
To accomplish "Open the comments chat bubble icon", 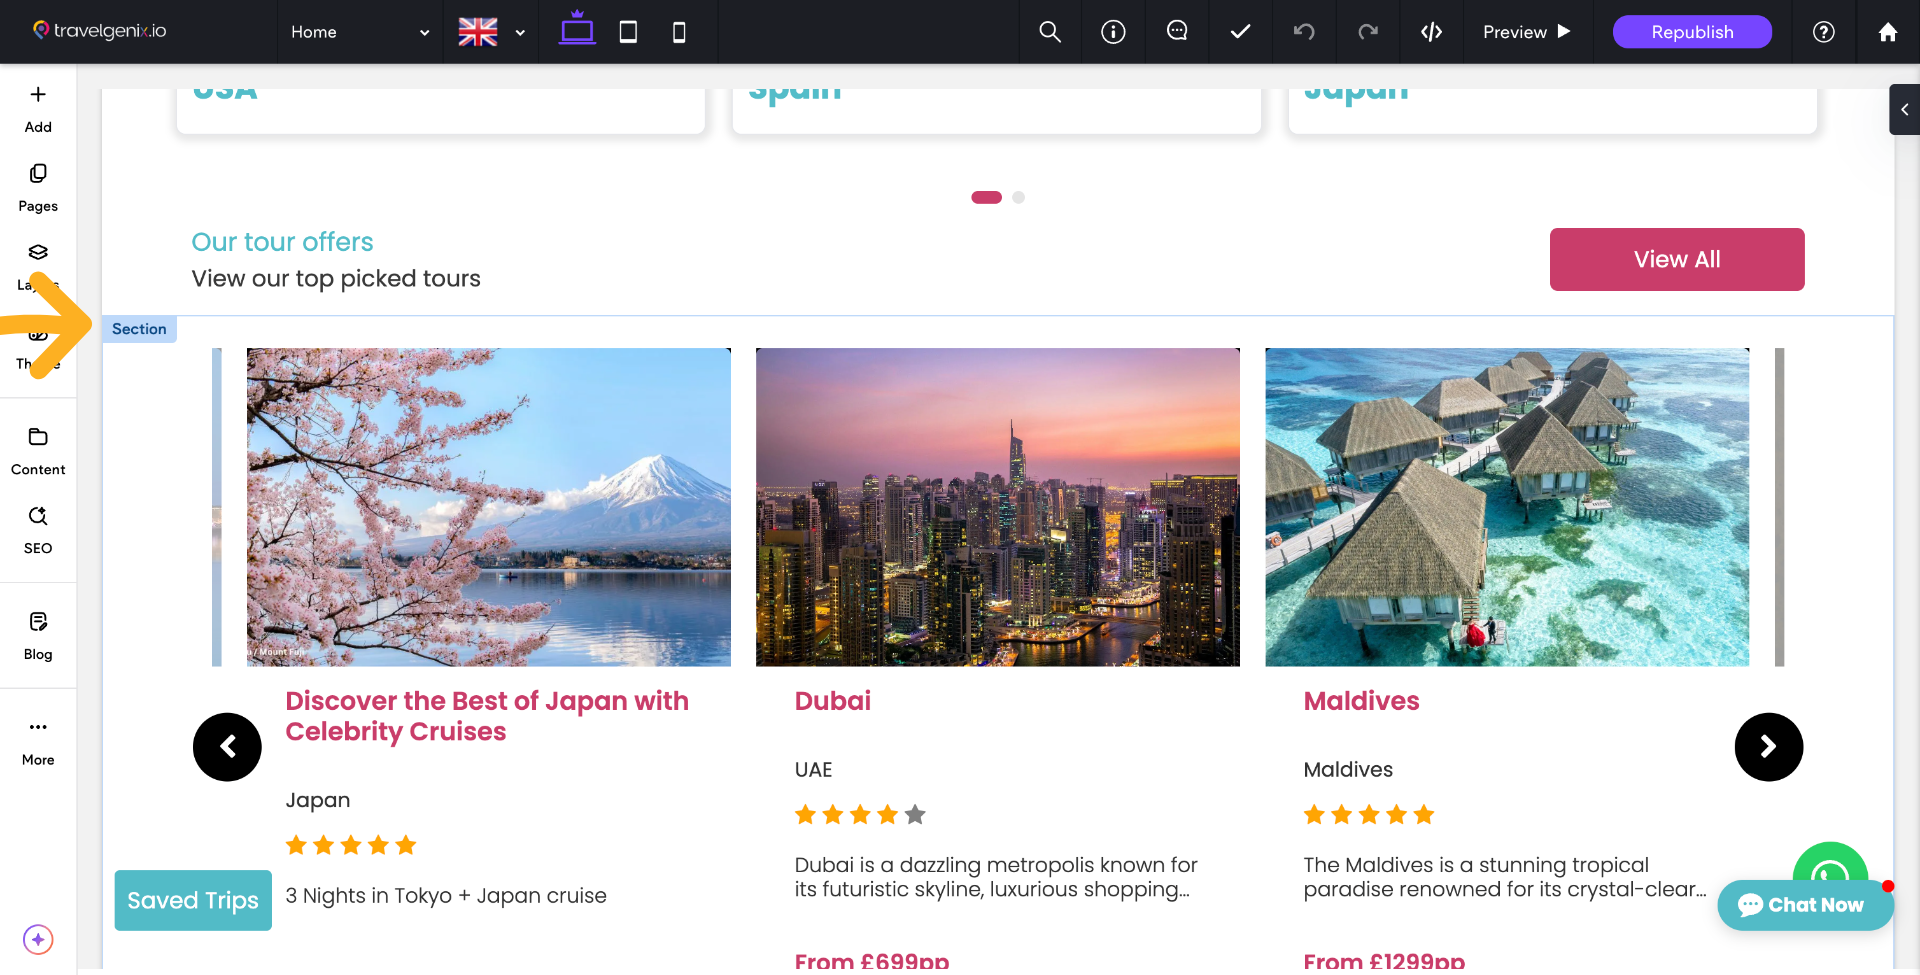I will click(1177, 32).
